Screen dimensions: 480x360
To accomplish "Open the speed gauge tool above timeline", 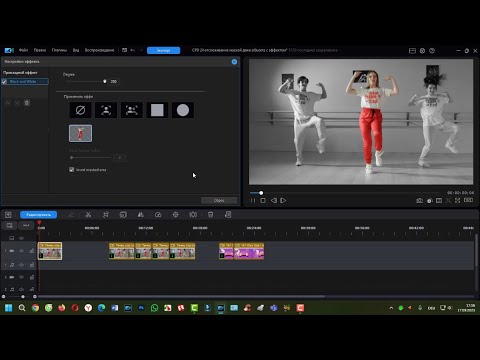I will 158,215.
